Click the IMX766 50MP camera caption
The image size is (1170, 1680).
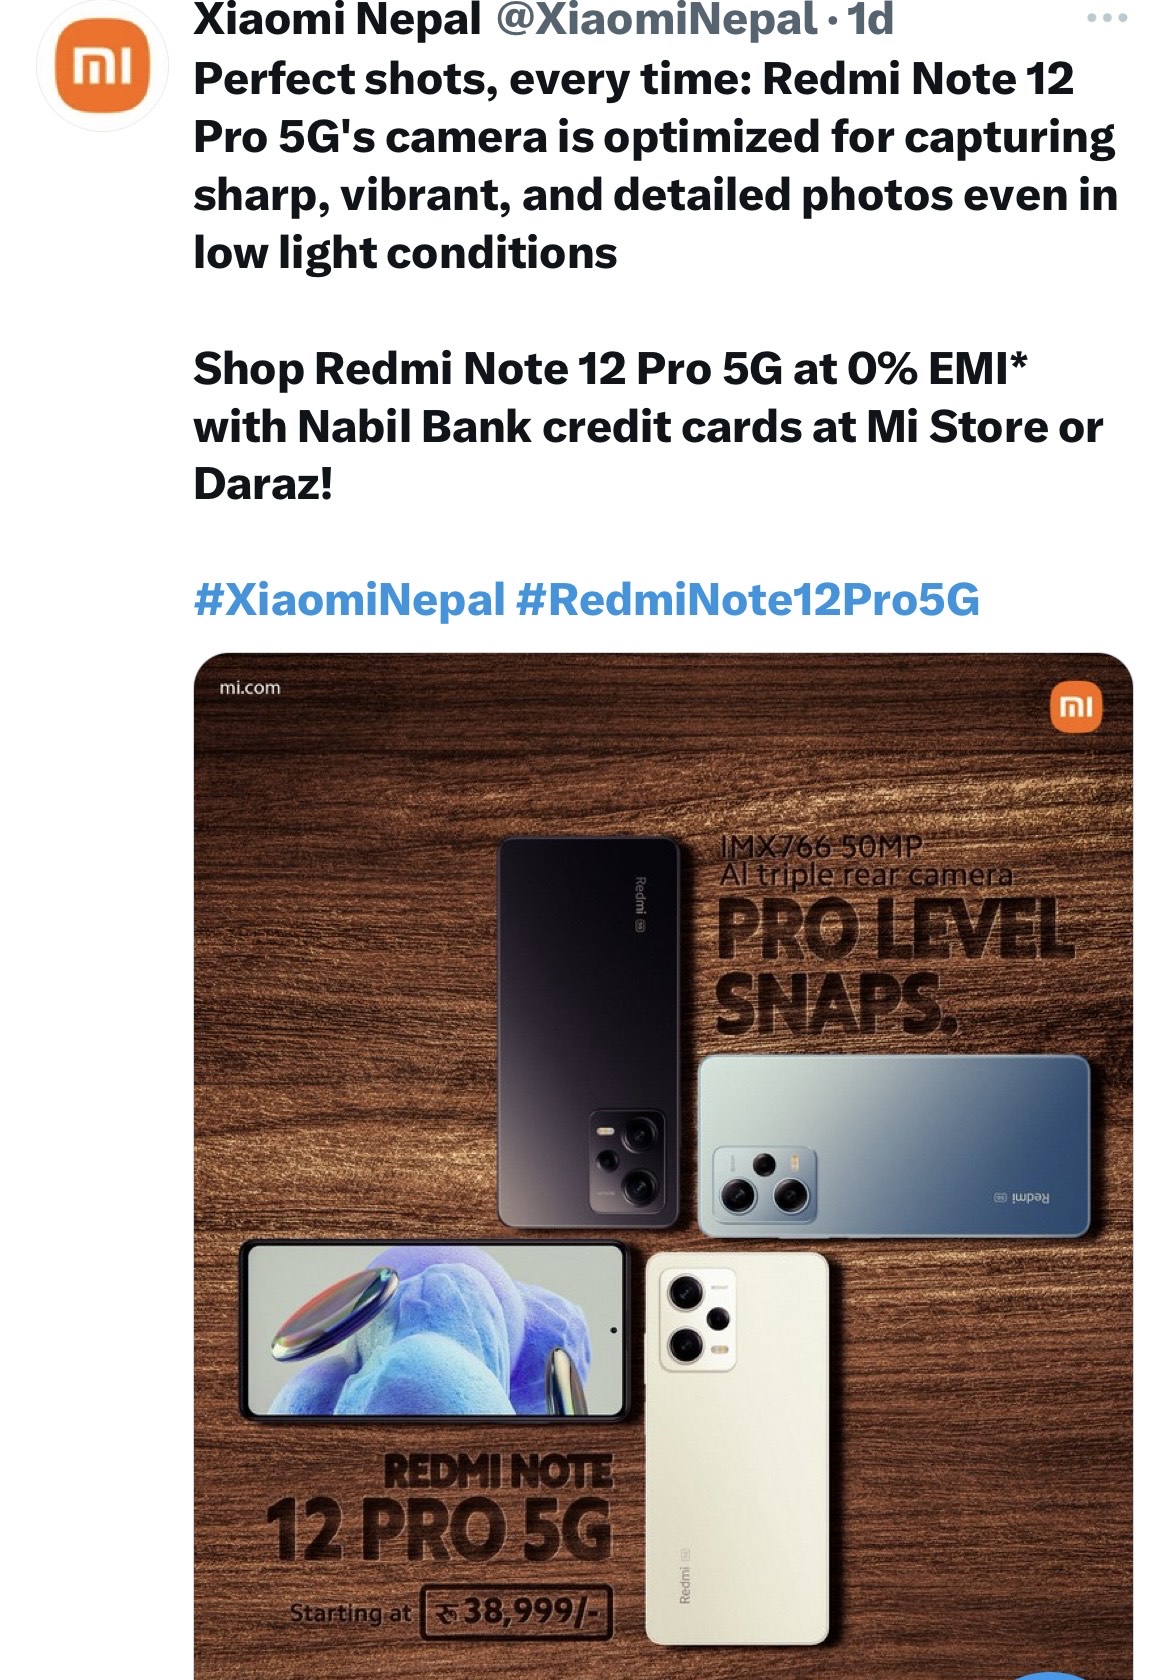pos(866,861)
